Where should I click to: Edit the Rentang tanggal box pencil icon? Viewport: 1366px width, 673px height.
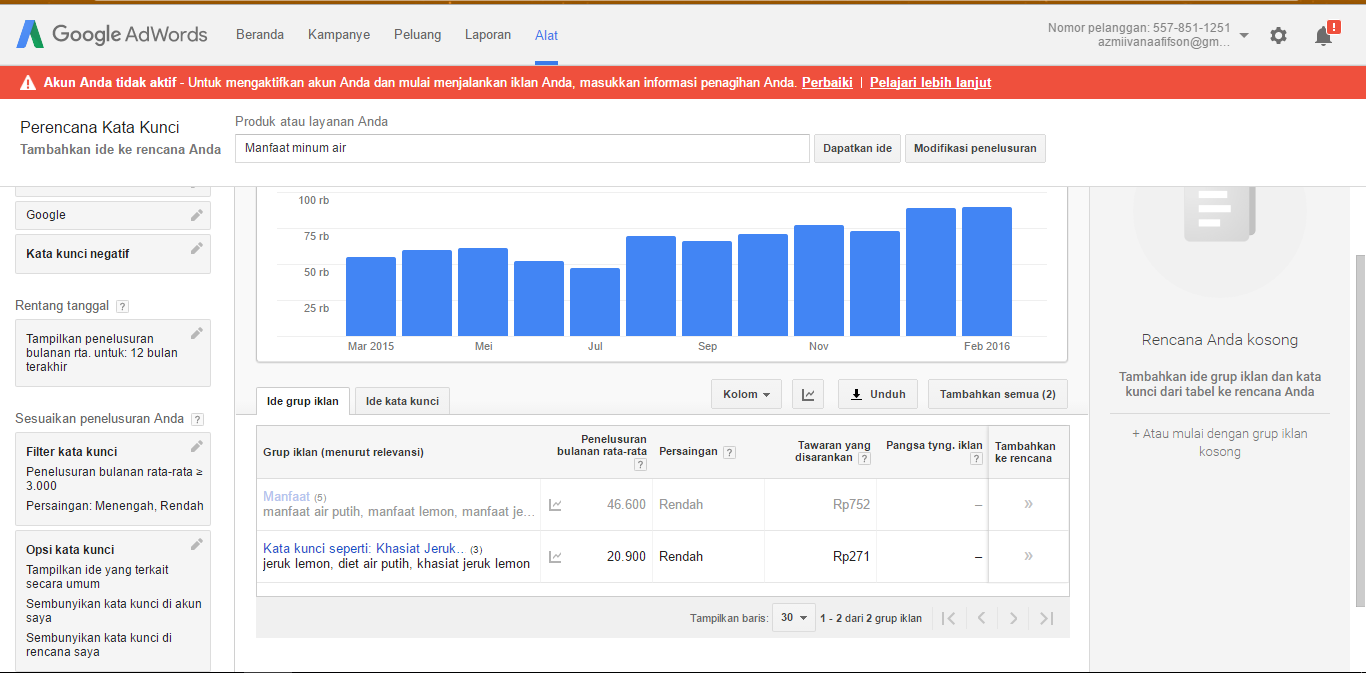pos(197,333)
